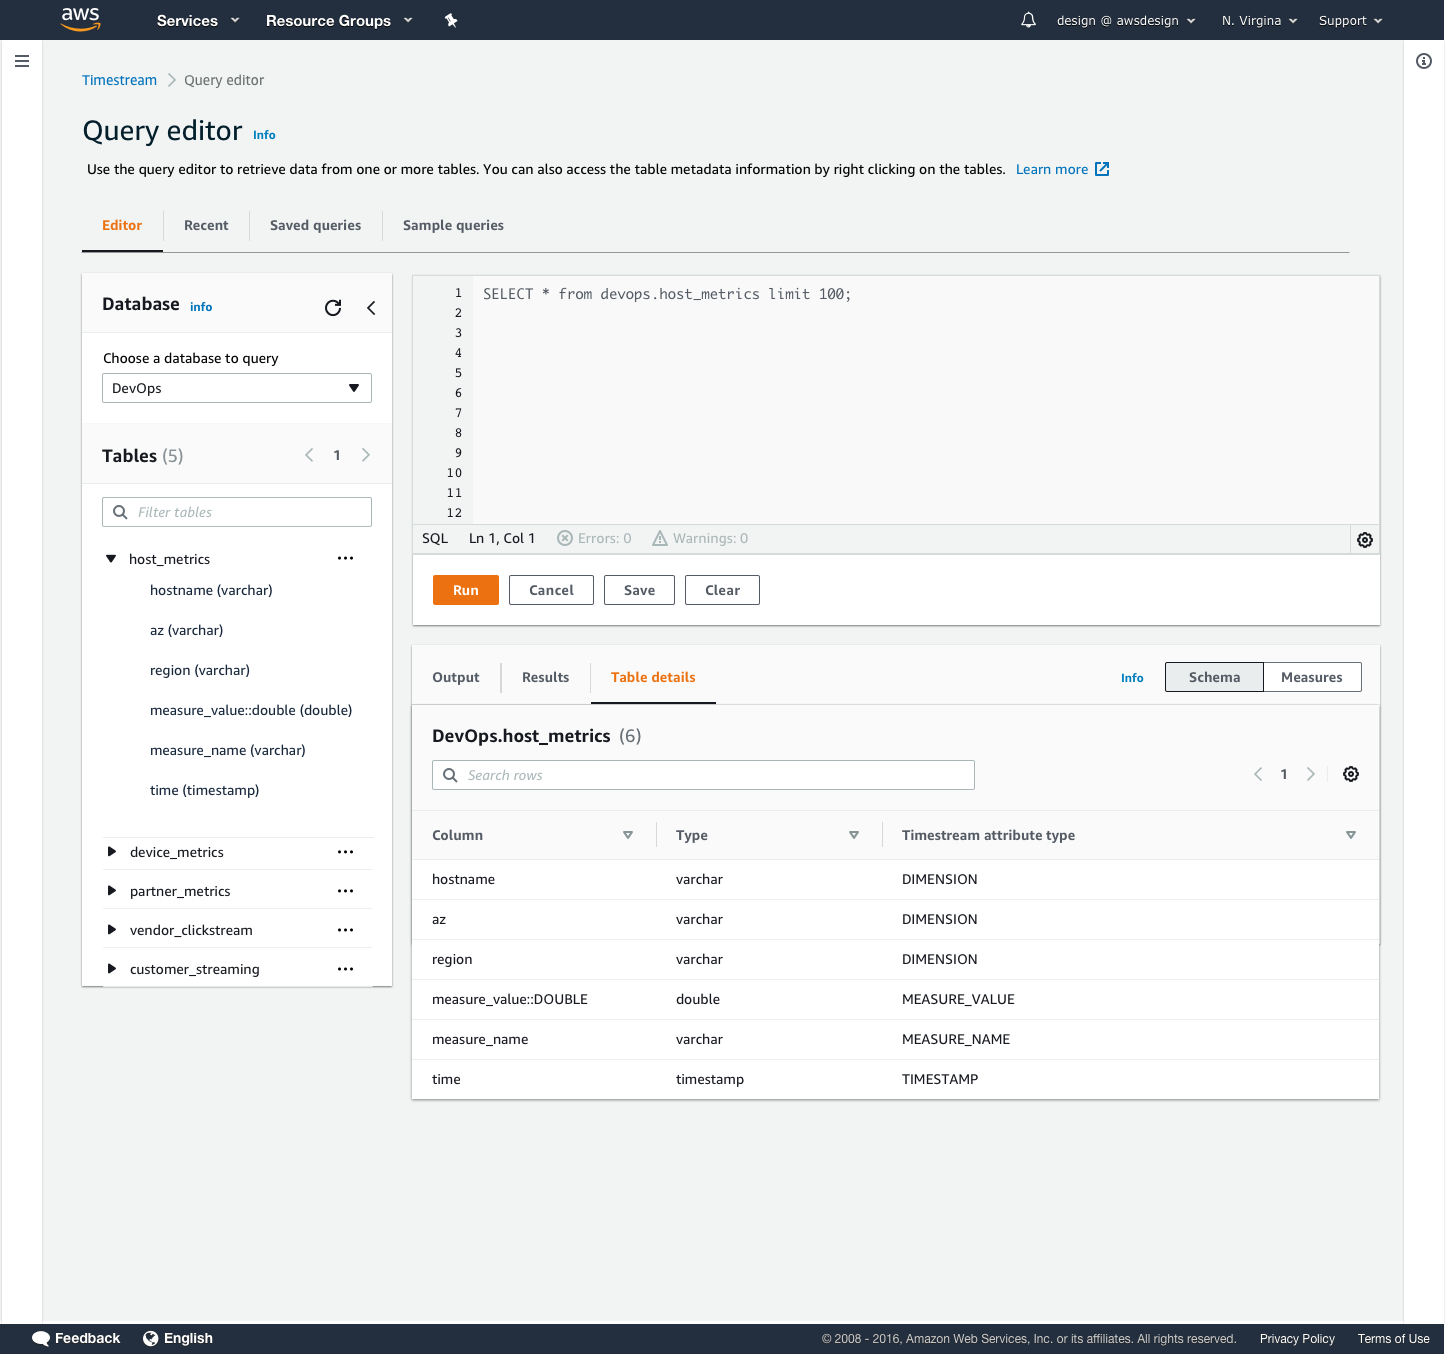Click into the SQL query text line
Viewport: 1446px width, 1354px height.
[x=667, y=294]
